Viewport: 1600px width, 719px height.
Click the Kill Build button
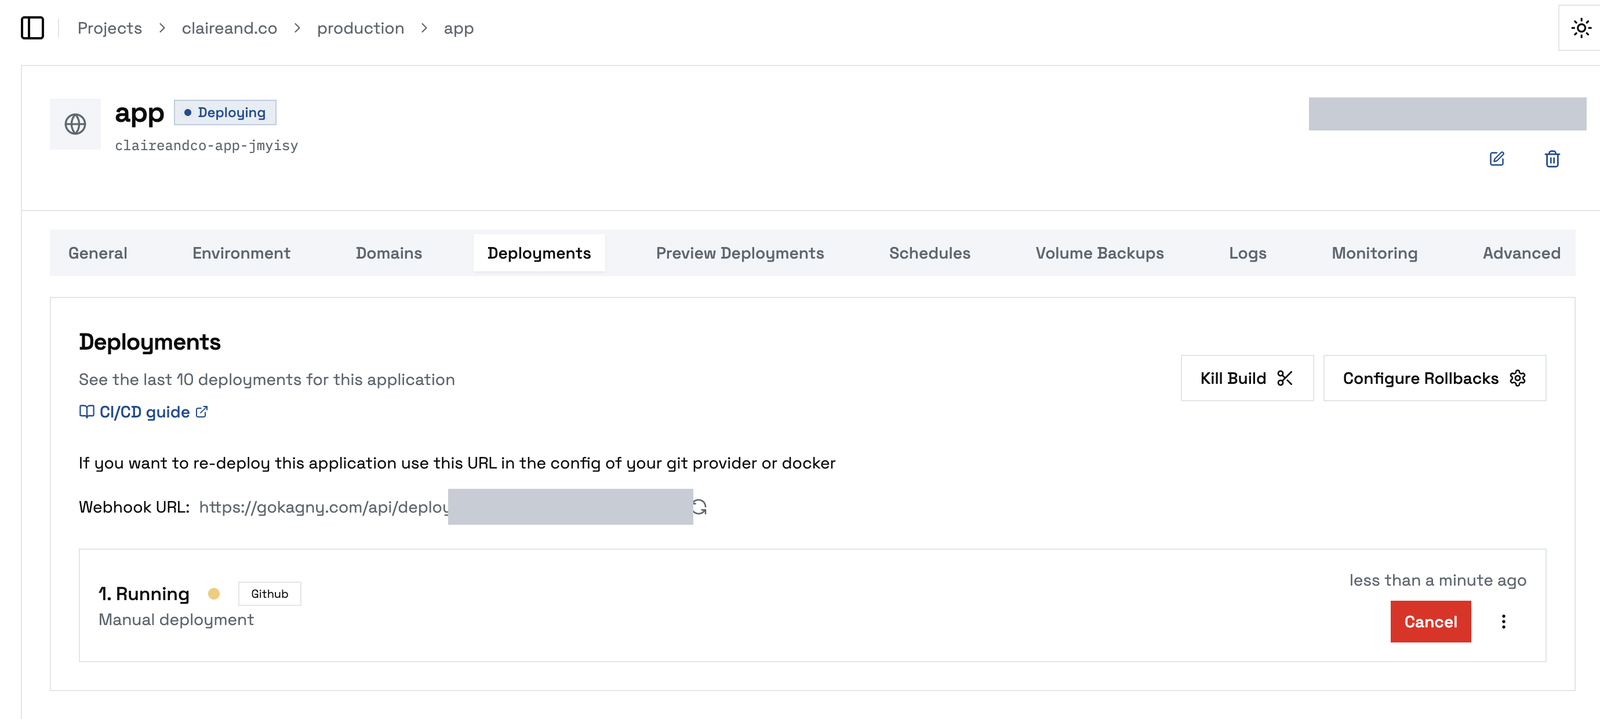click(1247, 378)
